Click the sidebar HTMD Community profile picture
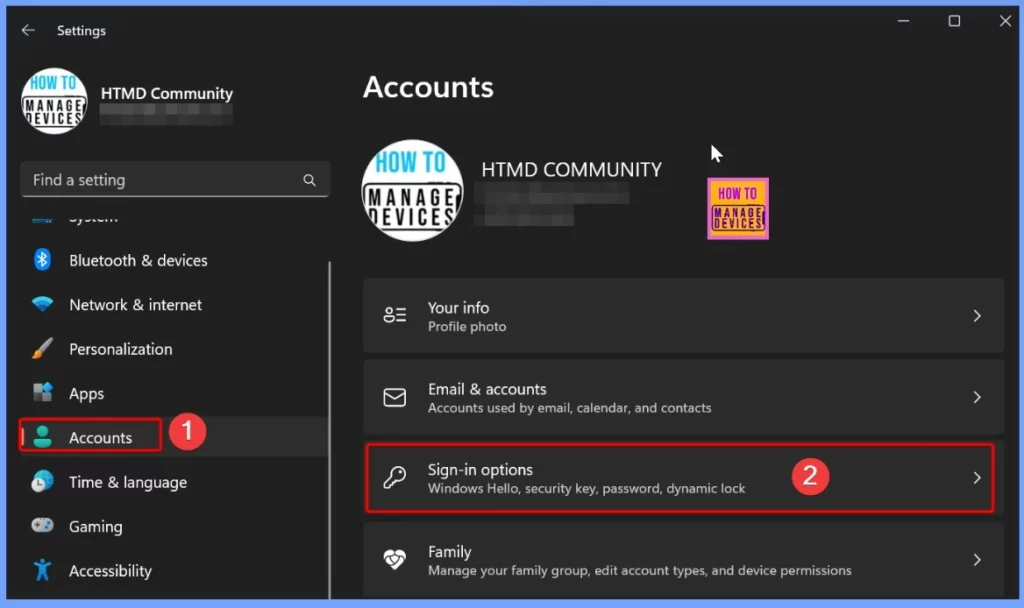The height and width of the screenshot is (608, 1024). (54, 101)
